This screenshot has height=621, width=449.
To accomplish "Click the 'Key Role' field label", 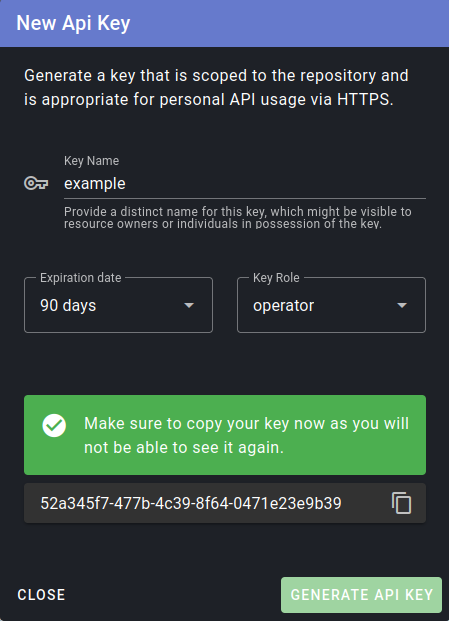I will 276,278.
